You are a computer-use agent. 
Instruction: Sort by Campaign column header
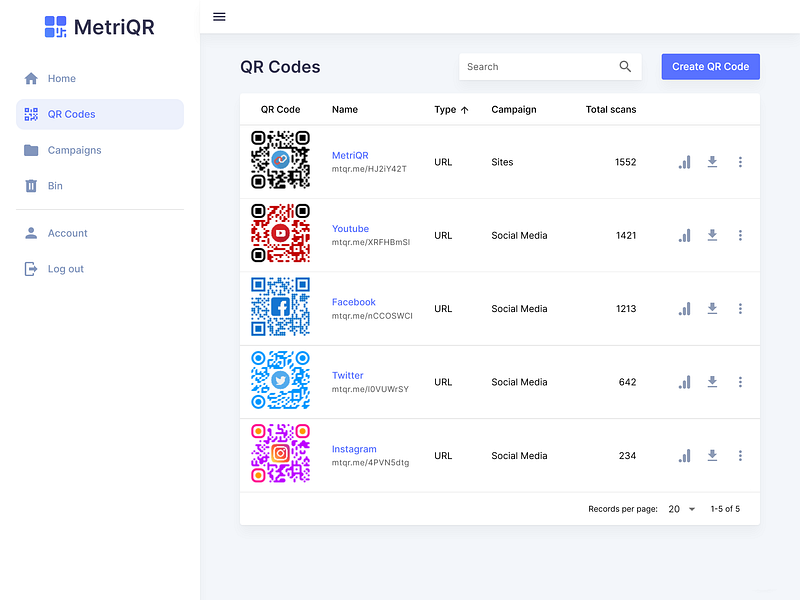pyautogui.click(x=514, y=110)
